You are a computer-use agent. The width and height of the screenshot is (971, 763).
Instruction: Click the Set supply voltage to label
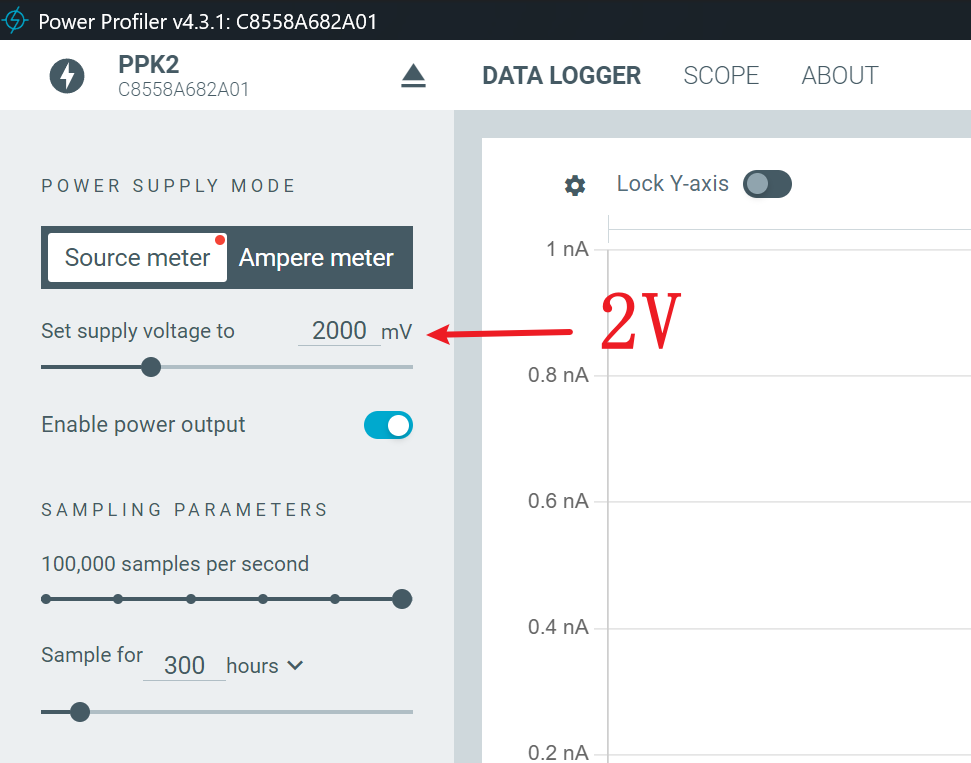137,331
